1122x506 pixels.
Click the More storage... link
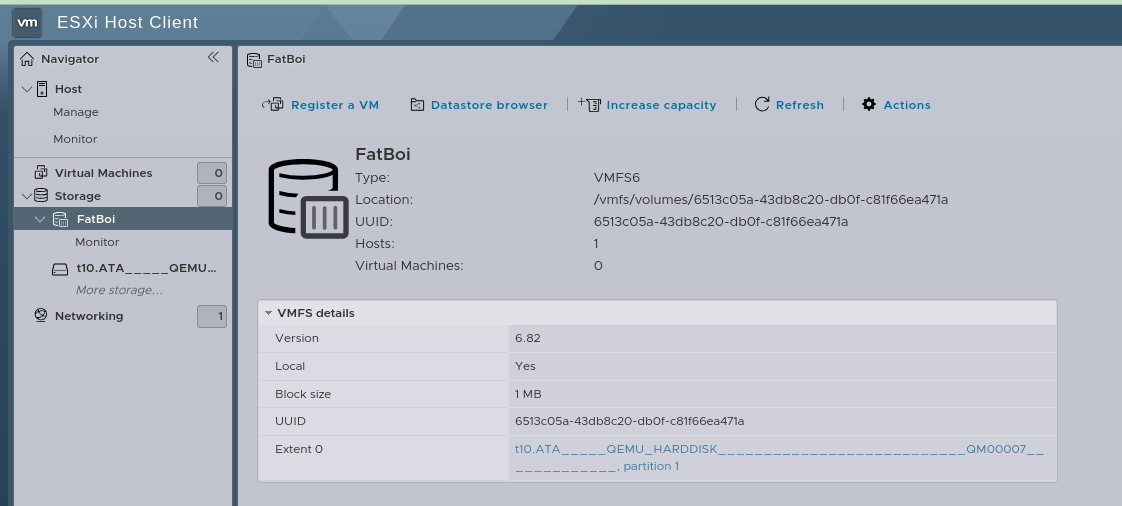coord(119,290)
